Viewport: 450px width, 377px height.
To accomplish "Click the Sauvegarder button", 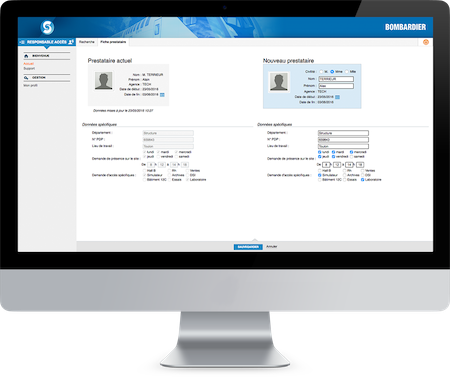I will tap(248, 247).
